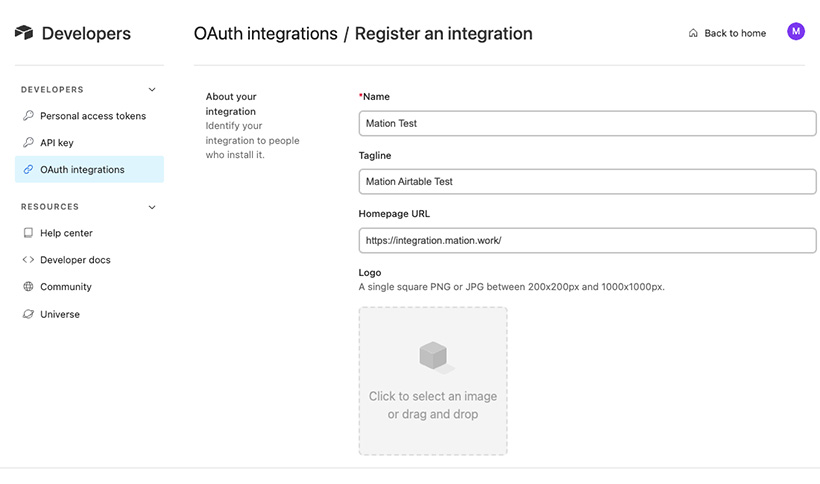Open the purple M account avatar
820x484 pixels.
pyautogui.click(x=795, y=31)
